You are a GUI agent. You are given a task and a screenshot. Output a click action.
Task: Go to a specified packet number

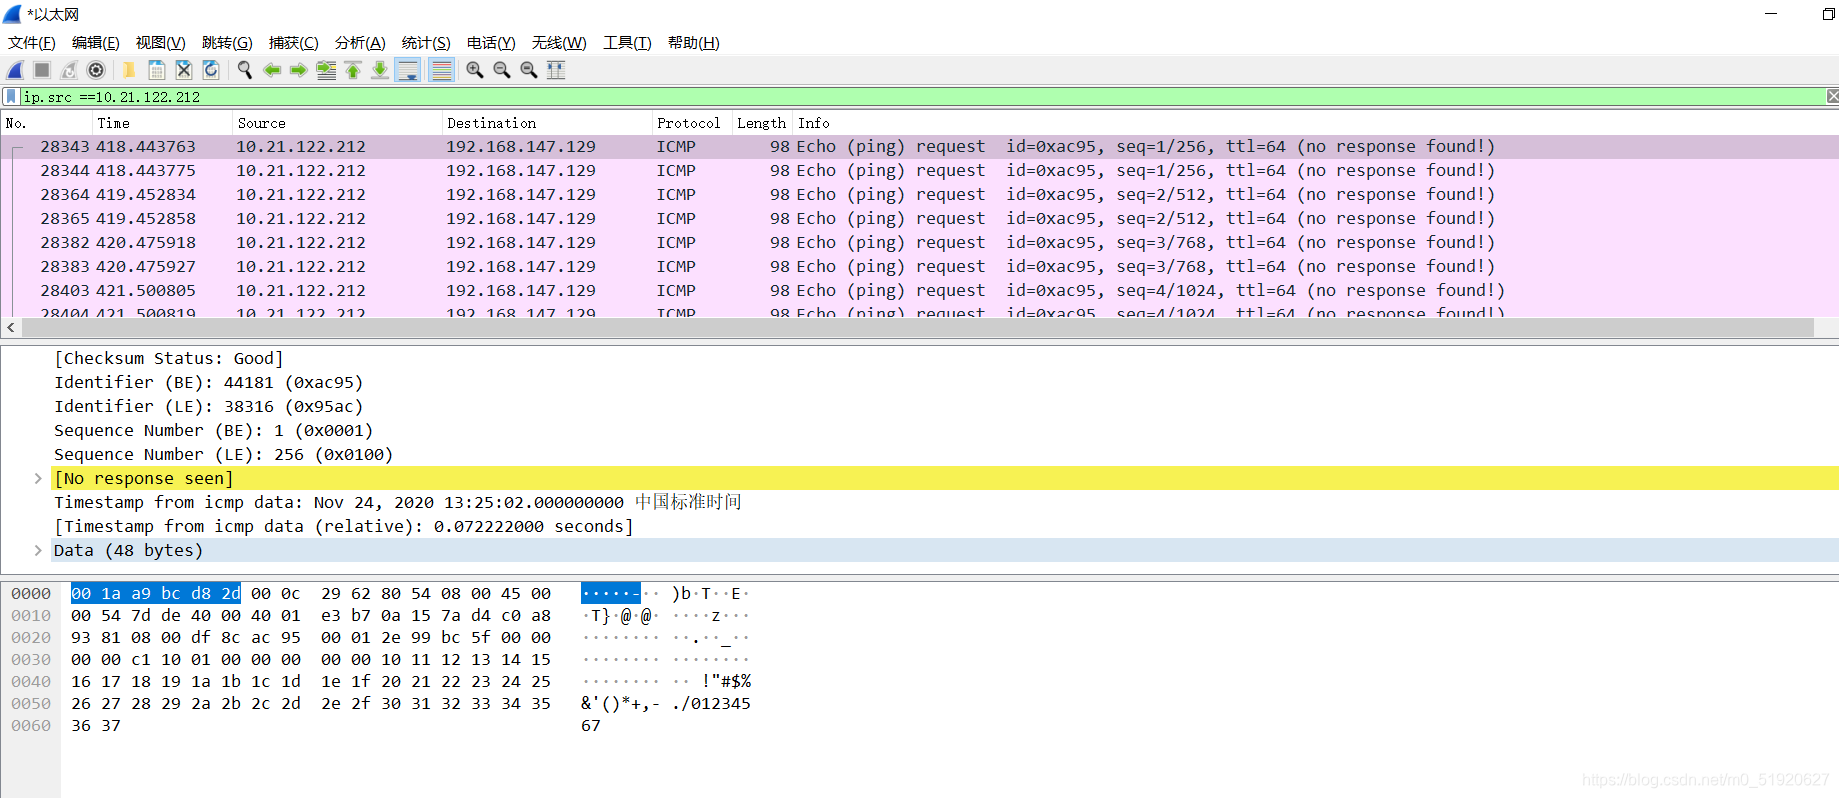click(326, 70)
